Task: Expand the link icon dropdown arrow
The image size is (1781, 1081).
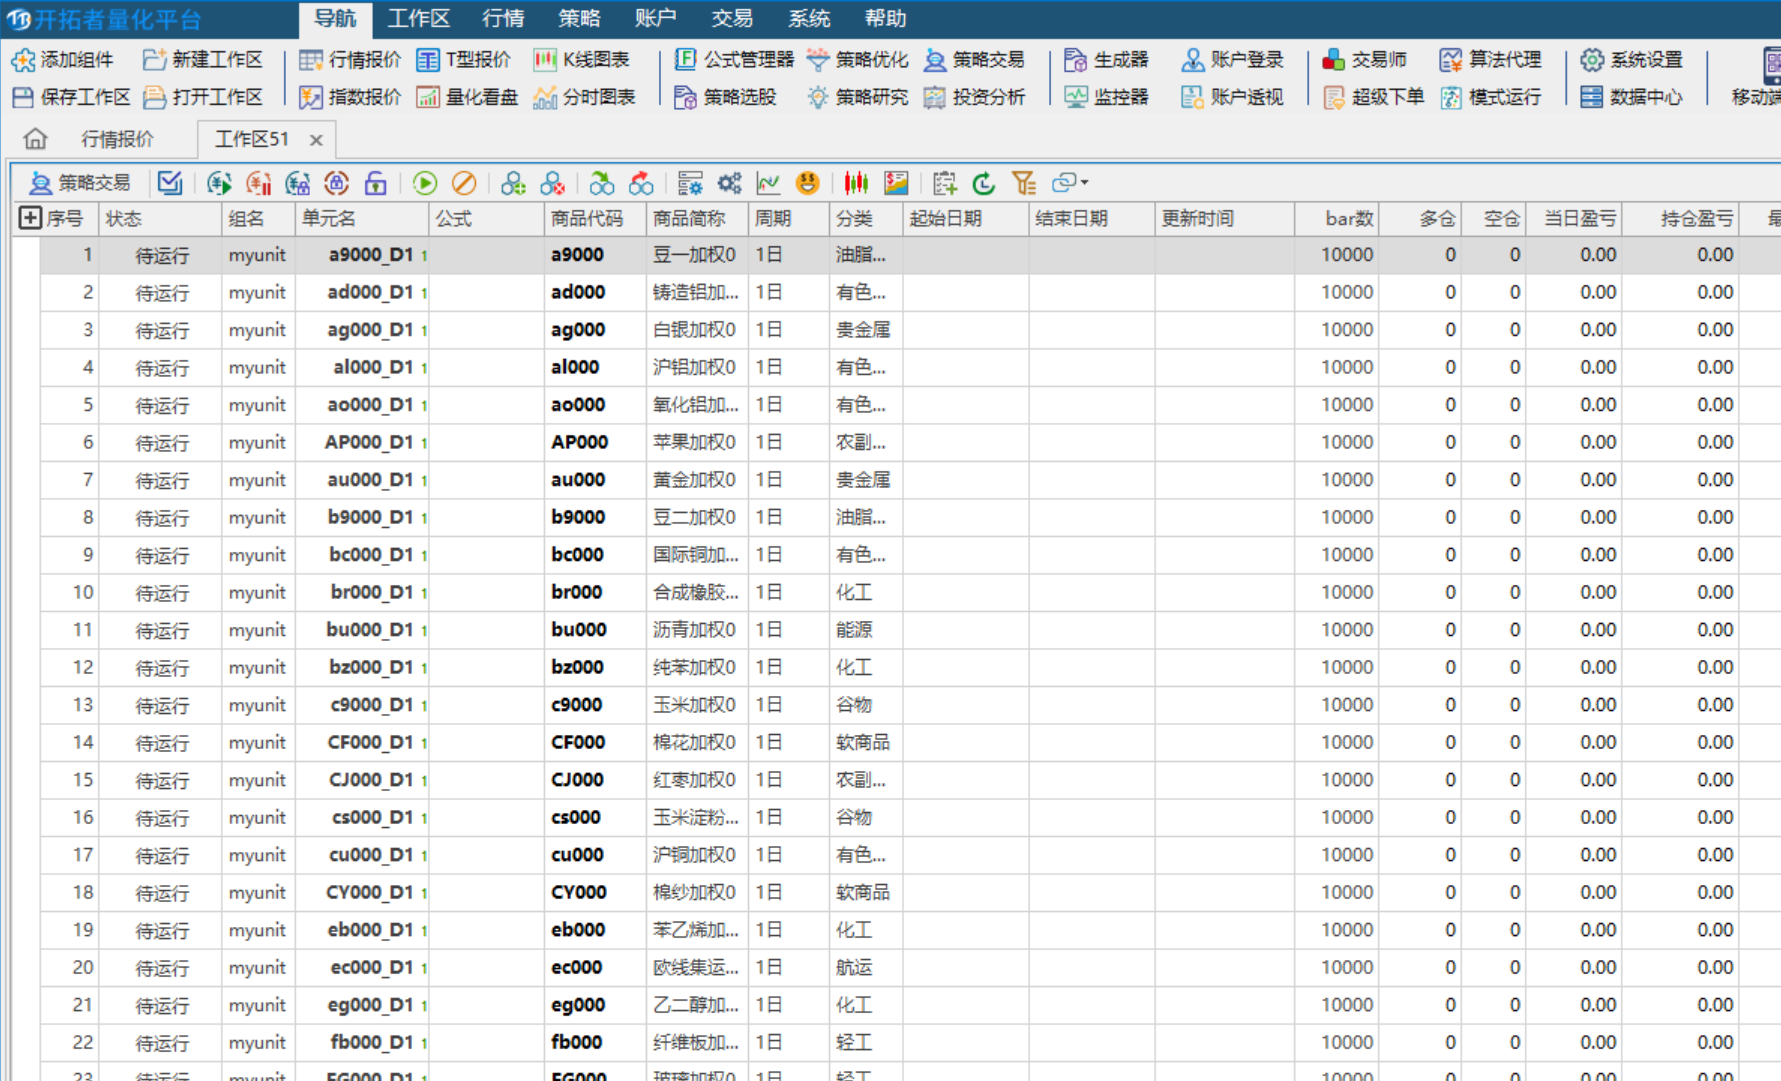Action: point(1085,183)
